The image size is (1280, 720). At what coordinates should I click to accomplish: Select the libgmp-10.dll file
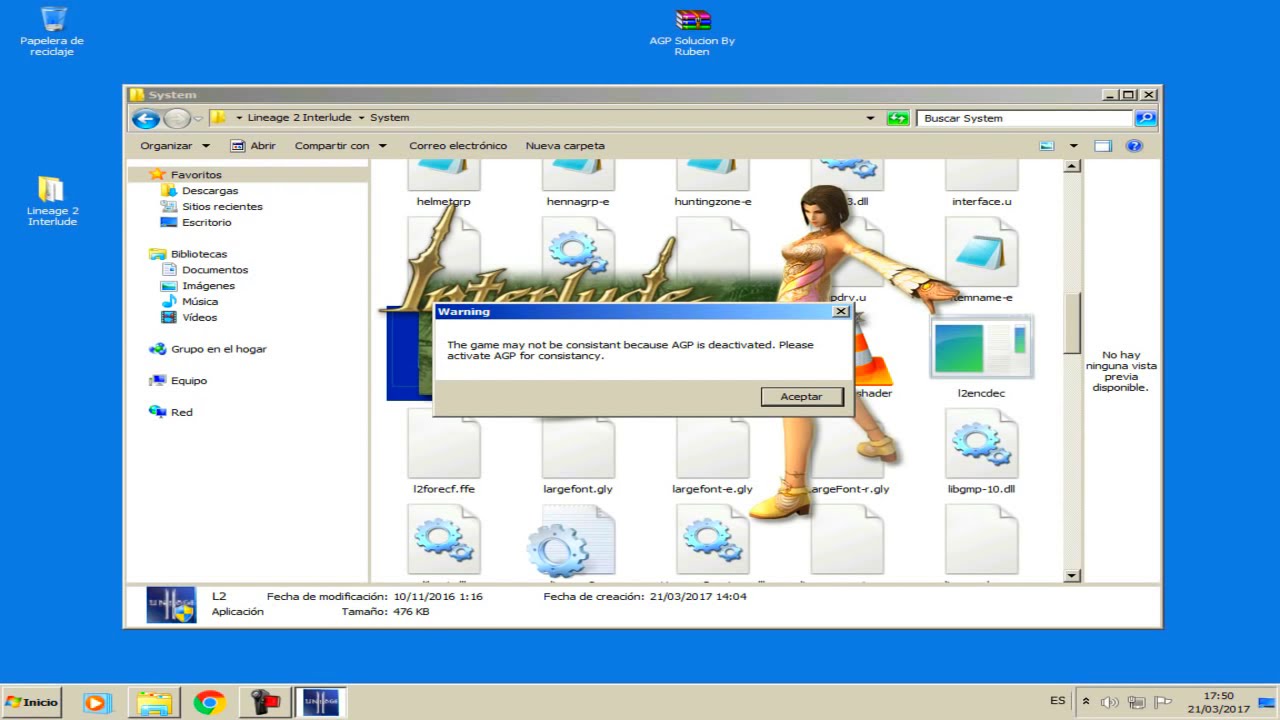pos(981,453)
